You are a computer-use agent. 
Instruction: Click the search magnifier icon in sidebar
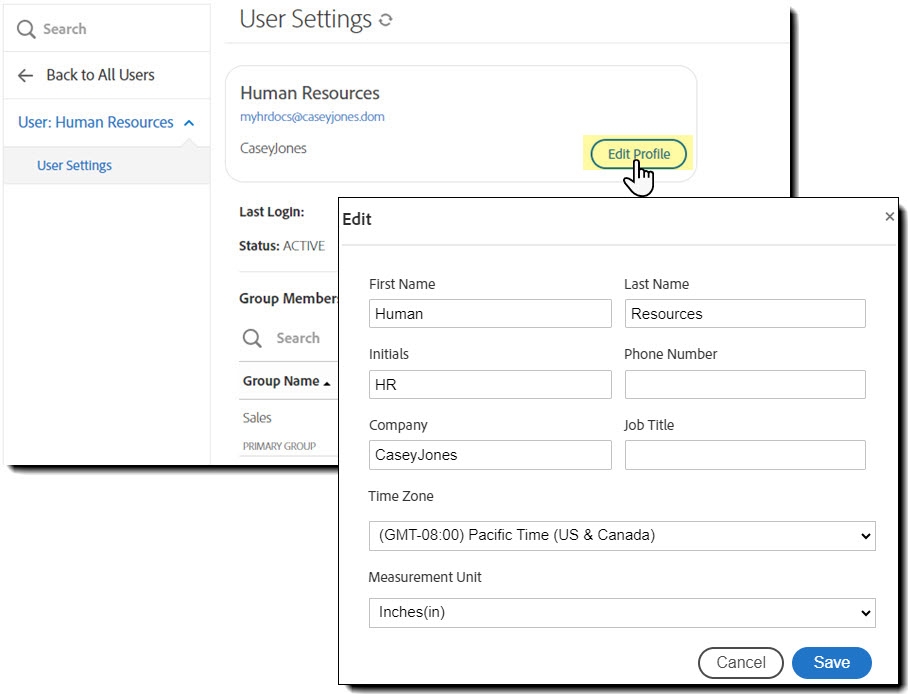click(25, 29)
